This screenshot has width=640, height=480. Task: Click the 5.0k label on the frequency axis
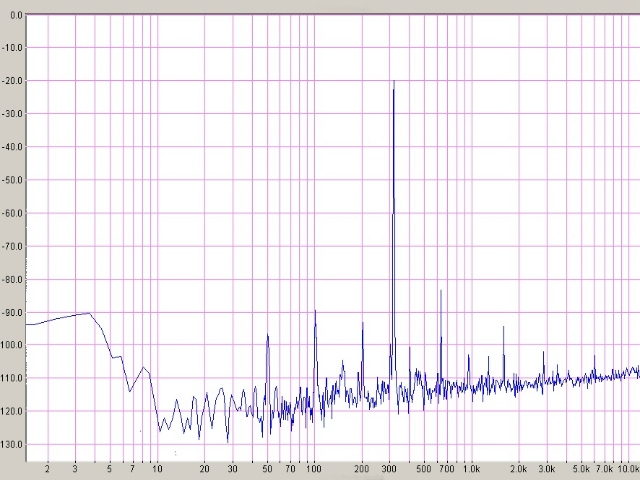click(580, 468)
